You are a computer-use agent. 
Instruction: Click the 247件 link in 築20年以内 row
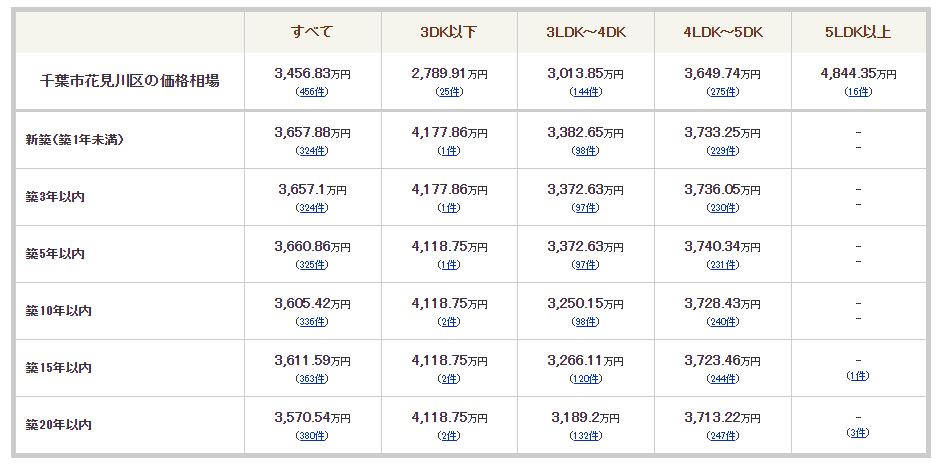(x=722, y=436)
